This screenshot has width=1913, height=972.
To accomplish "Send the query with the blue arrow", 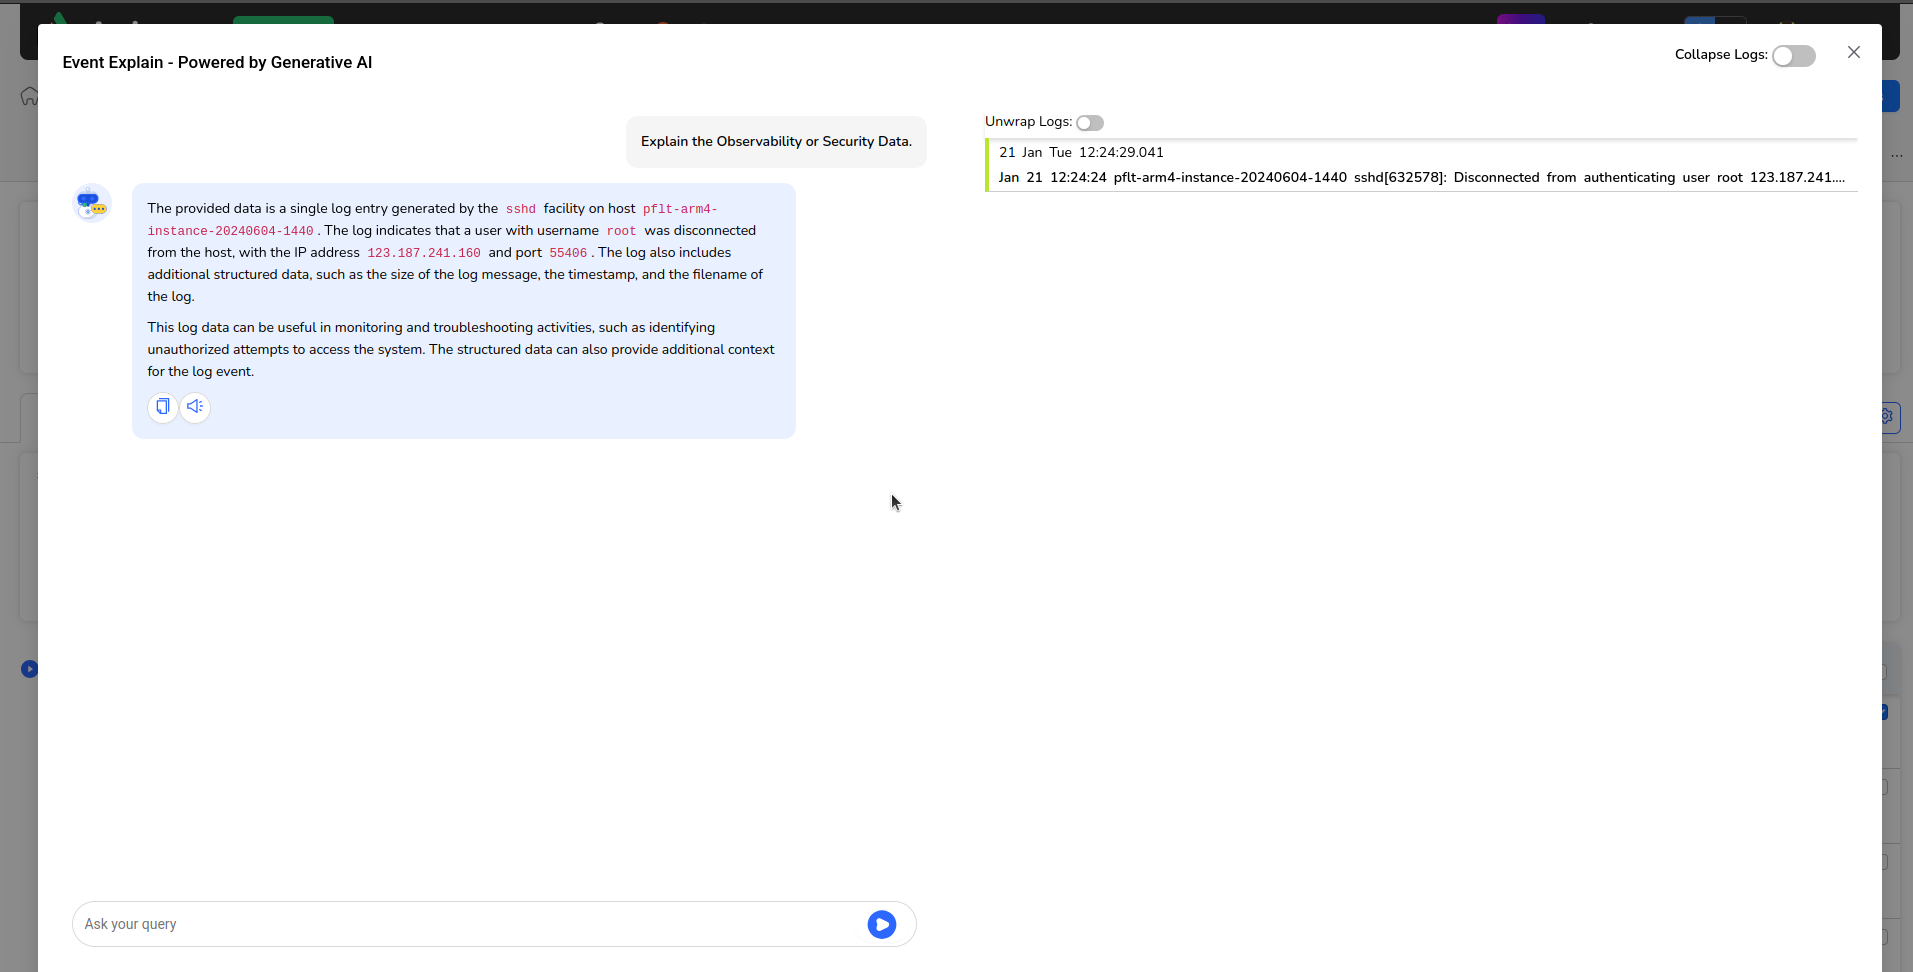I will [881, 925].
